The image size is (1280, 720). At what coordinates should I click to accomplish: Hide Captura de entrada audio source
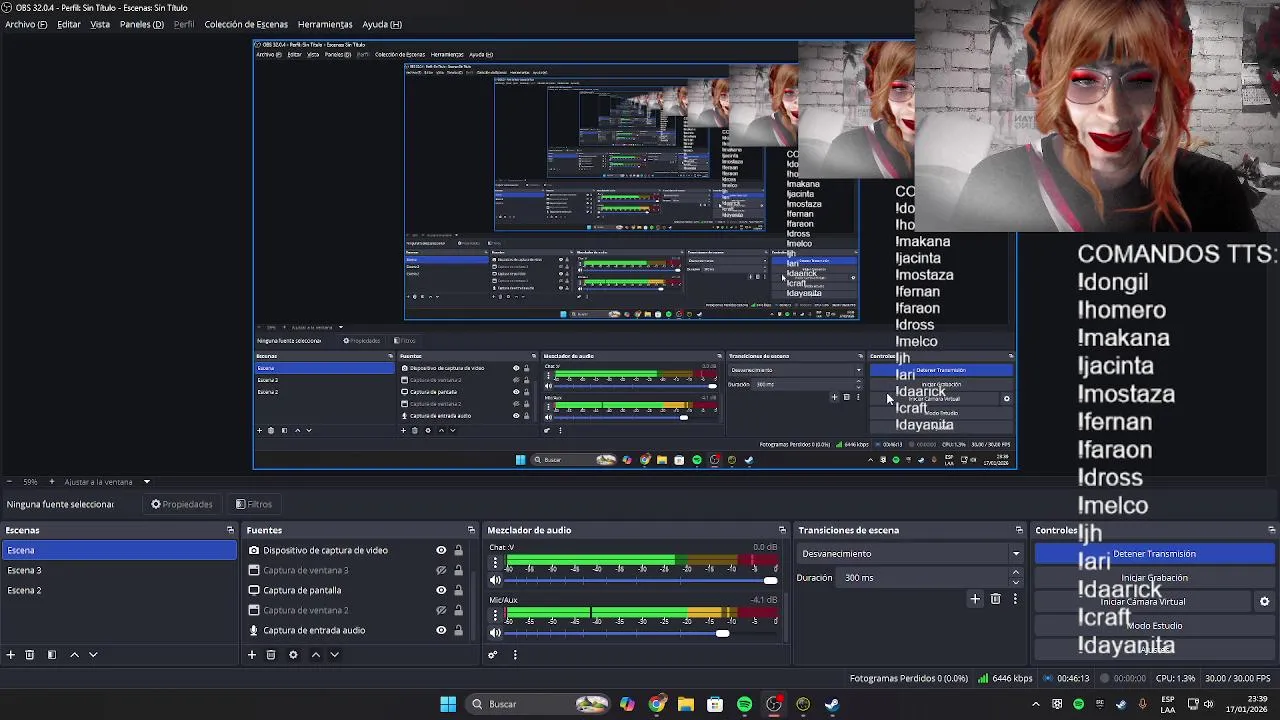coord(441,630)
